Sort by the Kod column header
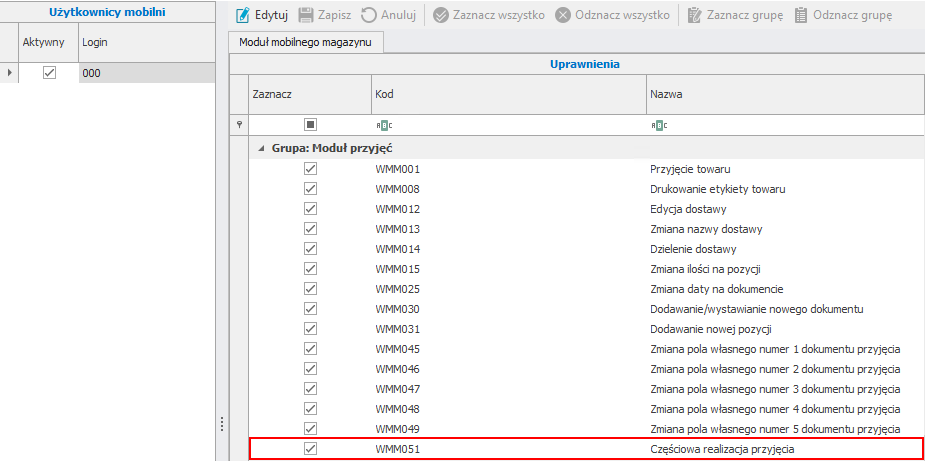Screen dimensions: 925x461 click(x=508, y=94)
